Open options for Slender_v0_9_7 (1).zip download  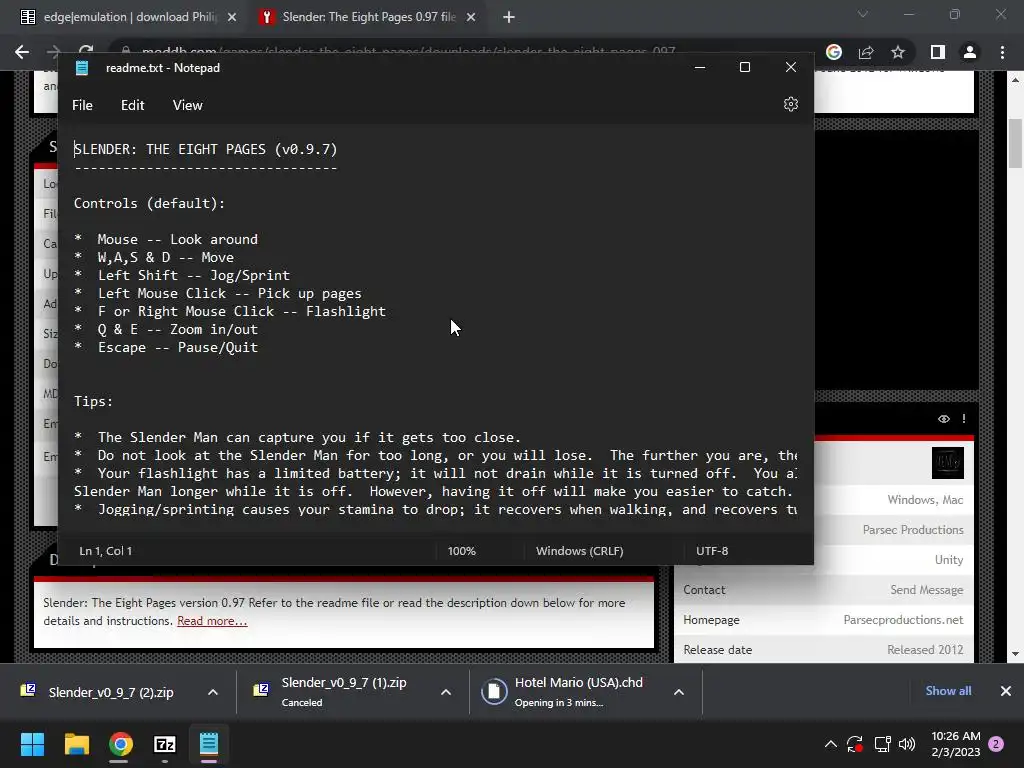(x=446, y=692)
